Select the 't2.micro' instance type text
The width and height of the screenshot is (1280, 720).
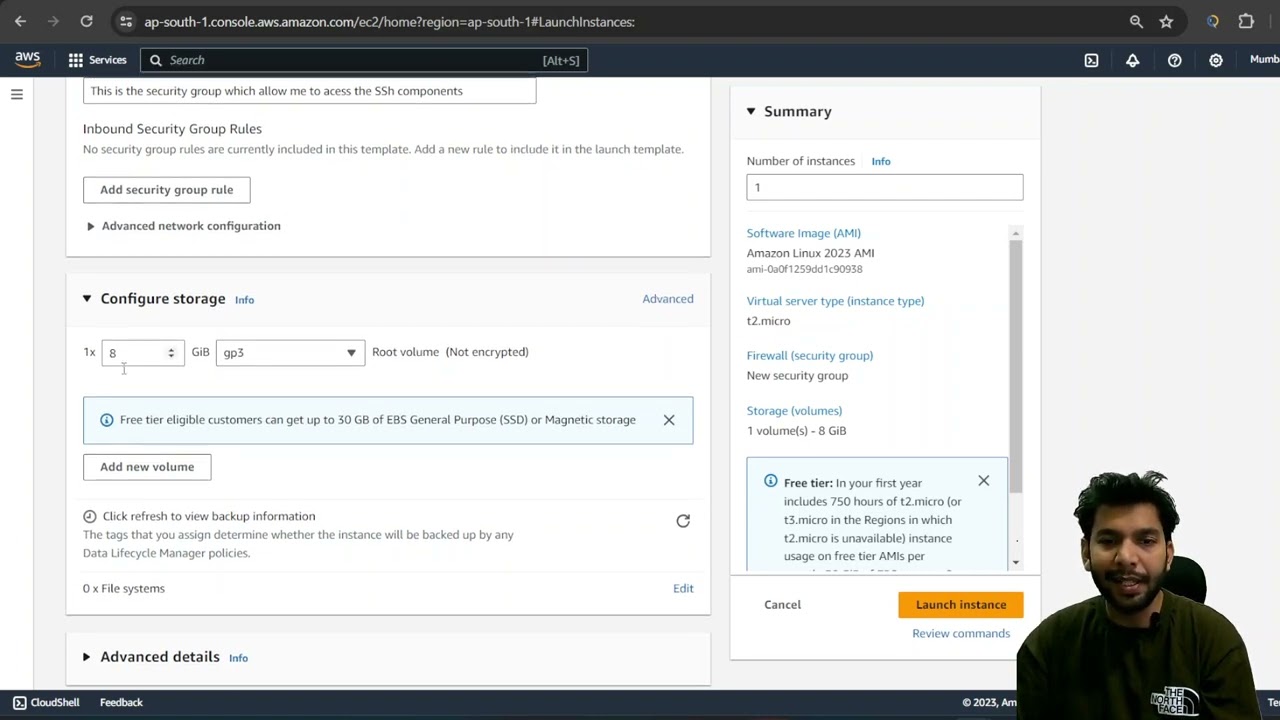[x=768, y=321]
